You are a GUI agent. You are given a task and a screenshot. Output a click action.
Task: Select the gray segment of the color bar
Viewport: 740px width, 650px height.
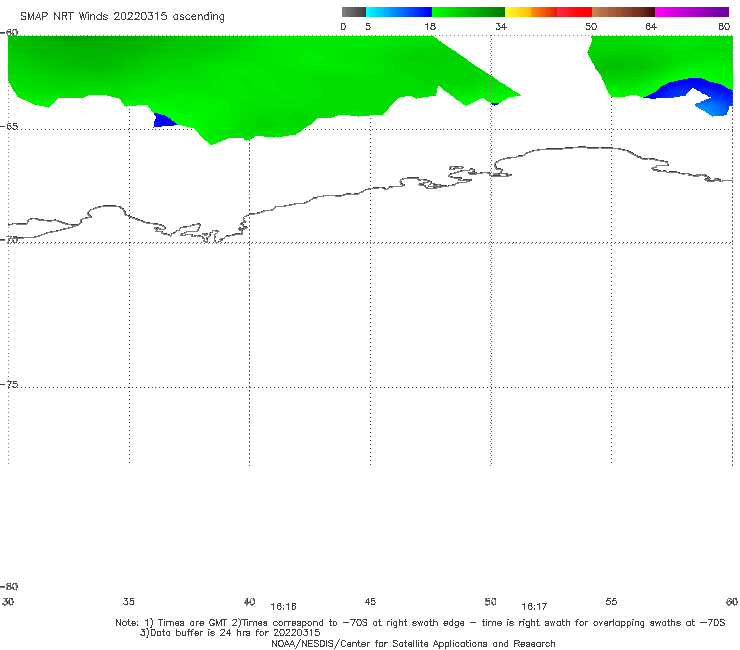click(353, 12)
